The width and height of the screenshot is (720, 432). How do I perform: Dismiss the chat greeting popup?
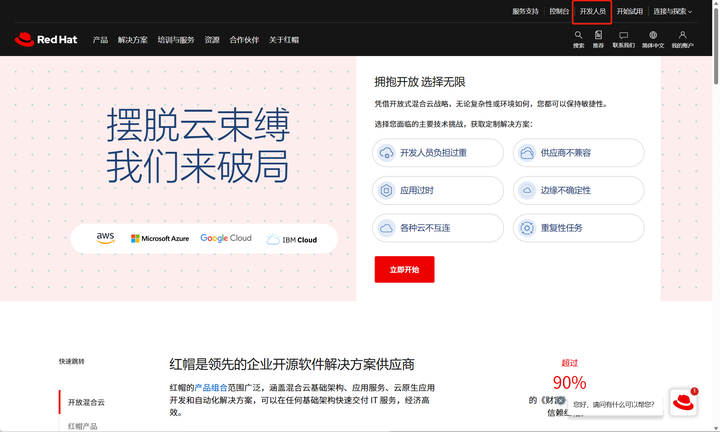coord(561,400)
